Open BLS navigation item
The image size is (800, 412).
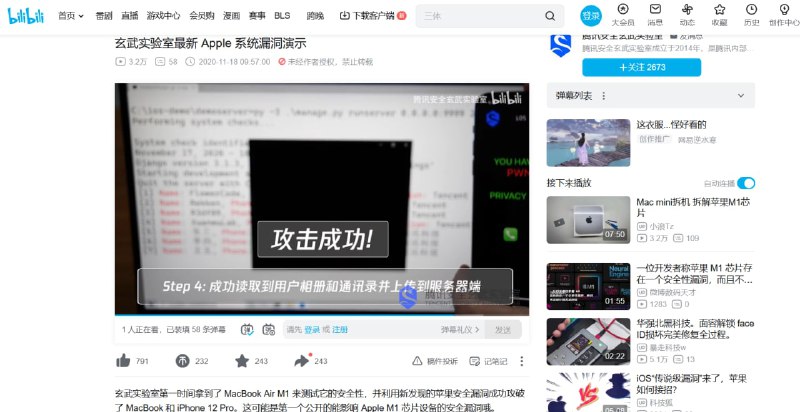[x=282, y=16]
